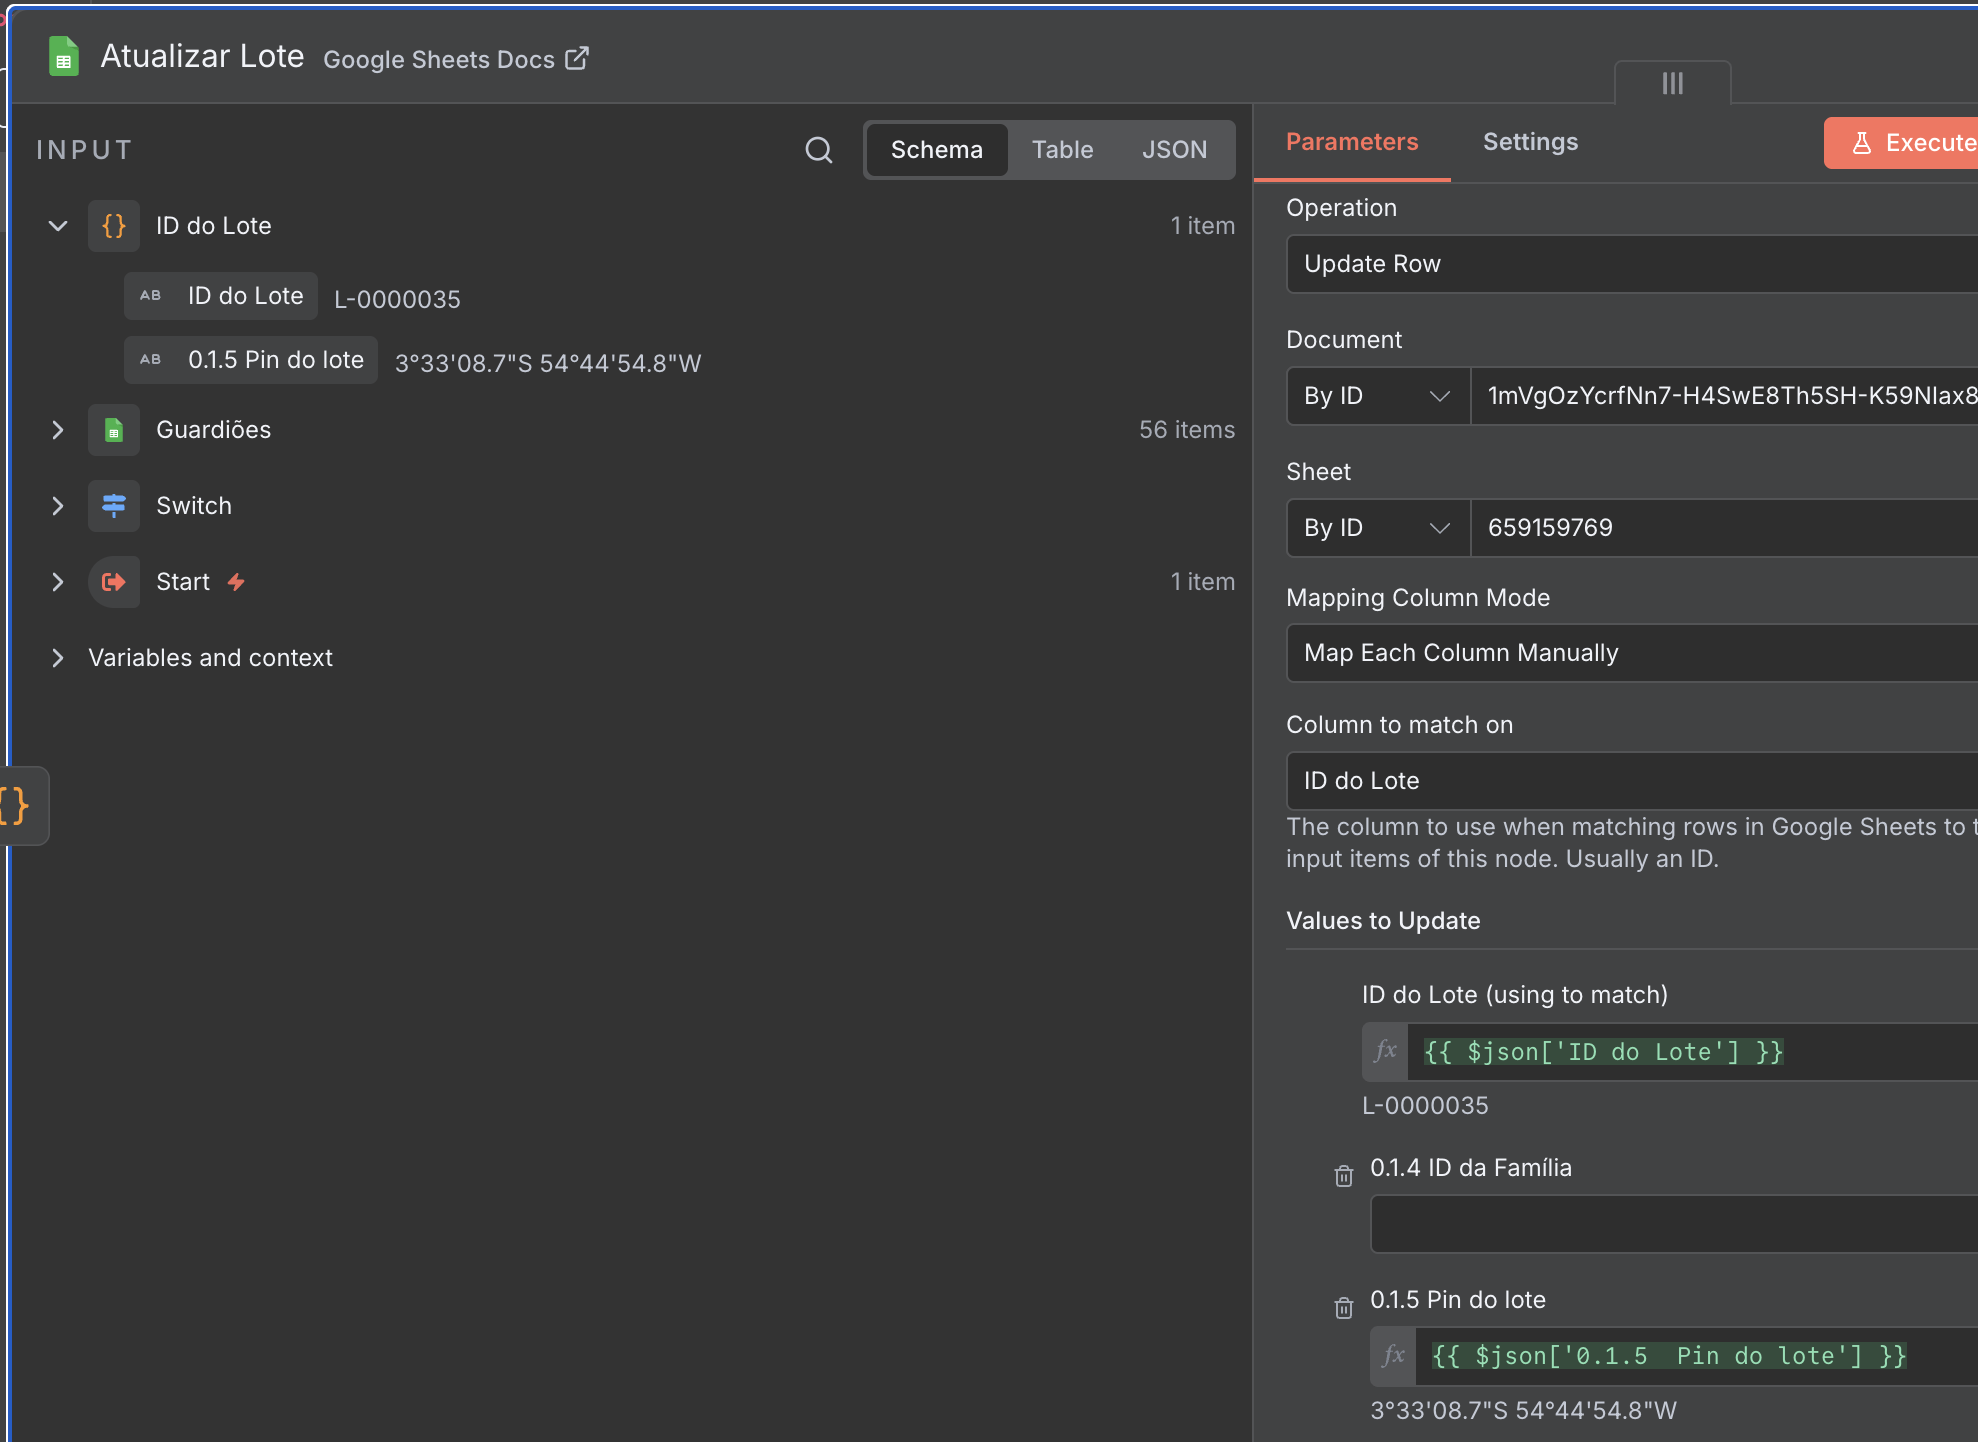Screen dimensions: 1978x1442
Task: Collapse the ID do Lote input group
Action: point(58,226)
